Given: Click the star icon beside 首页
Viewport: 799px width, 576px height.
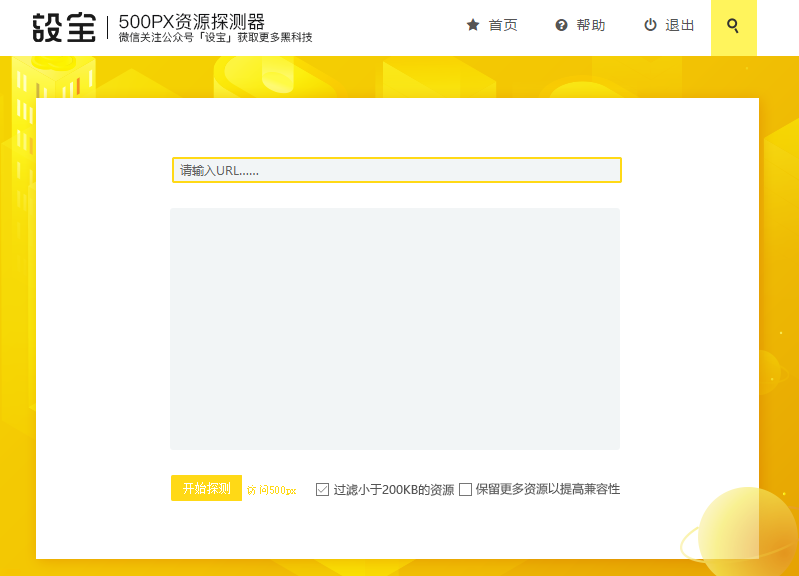Looking at the screenshot, I should [x=473, y=24].
